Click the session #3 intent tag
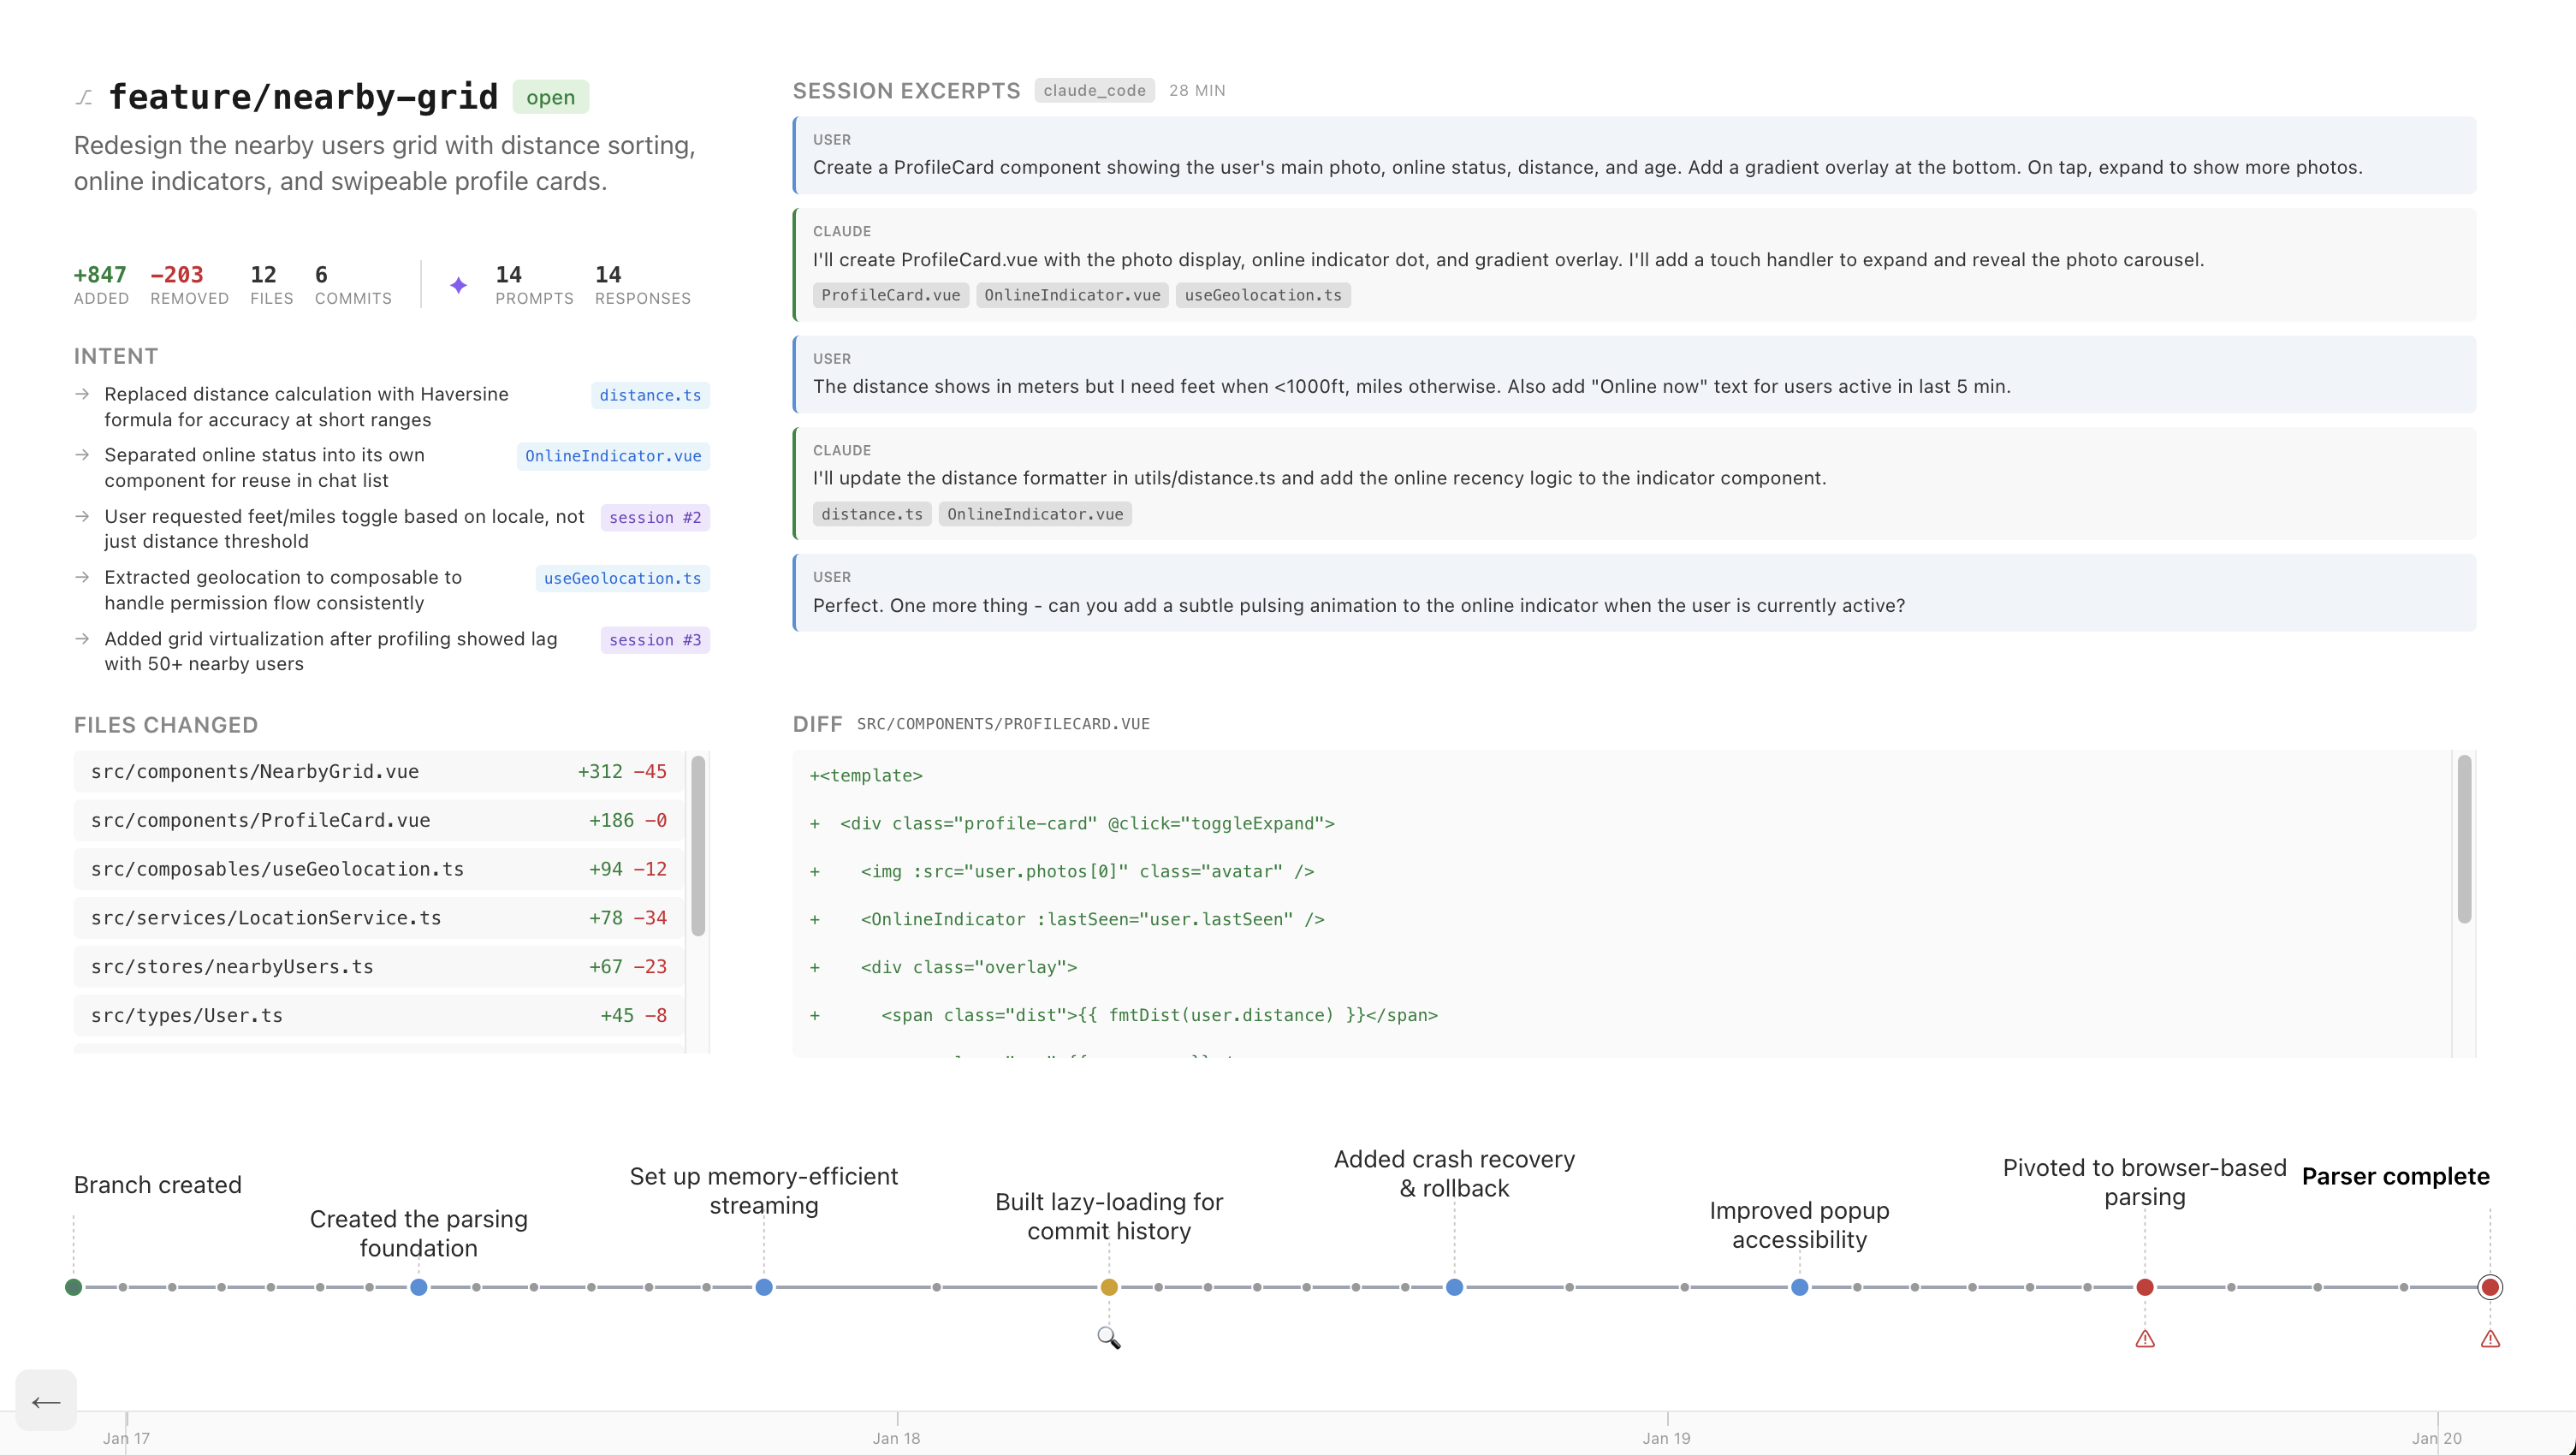This screenshot has height=1455, width=2576. (x=655, y=640)
